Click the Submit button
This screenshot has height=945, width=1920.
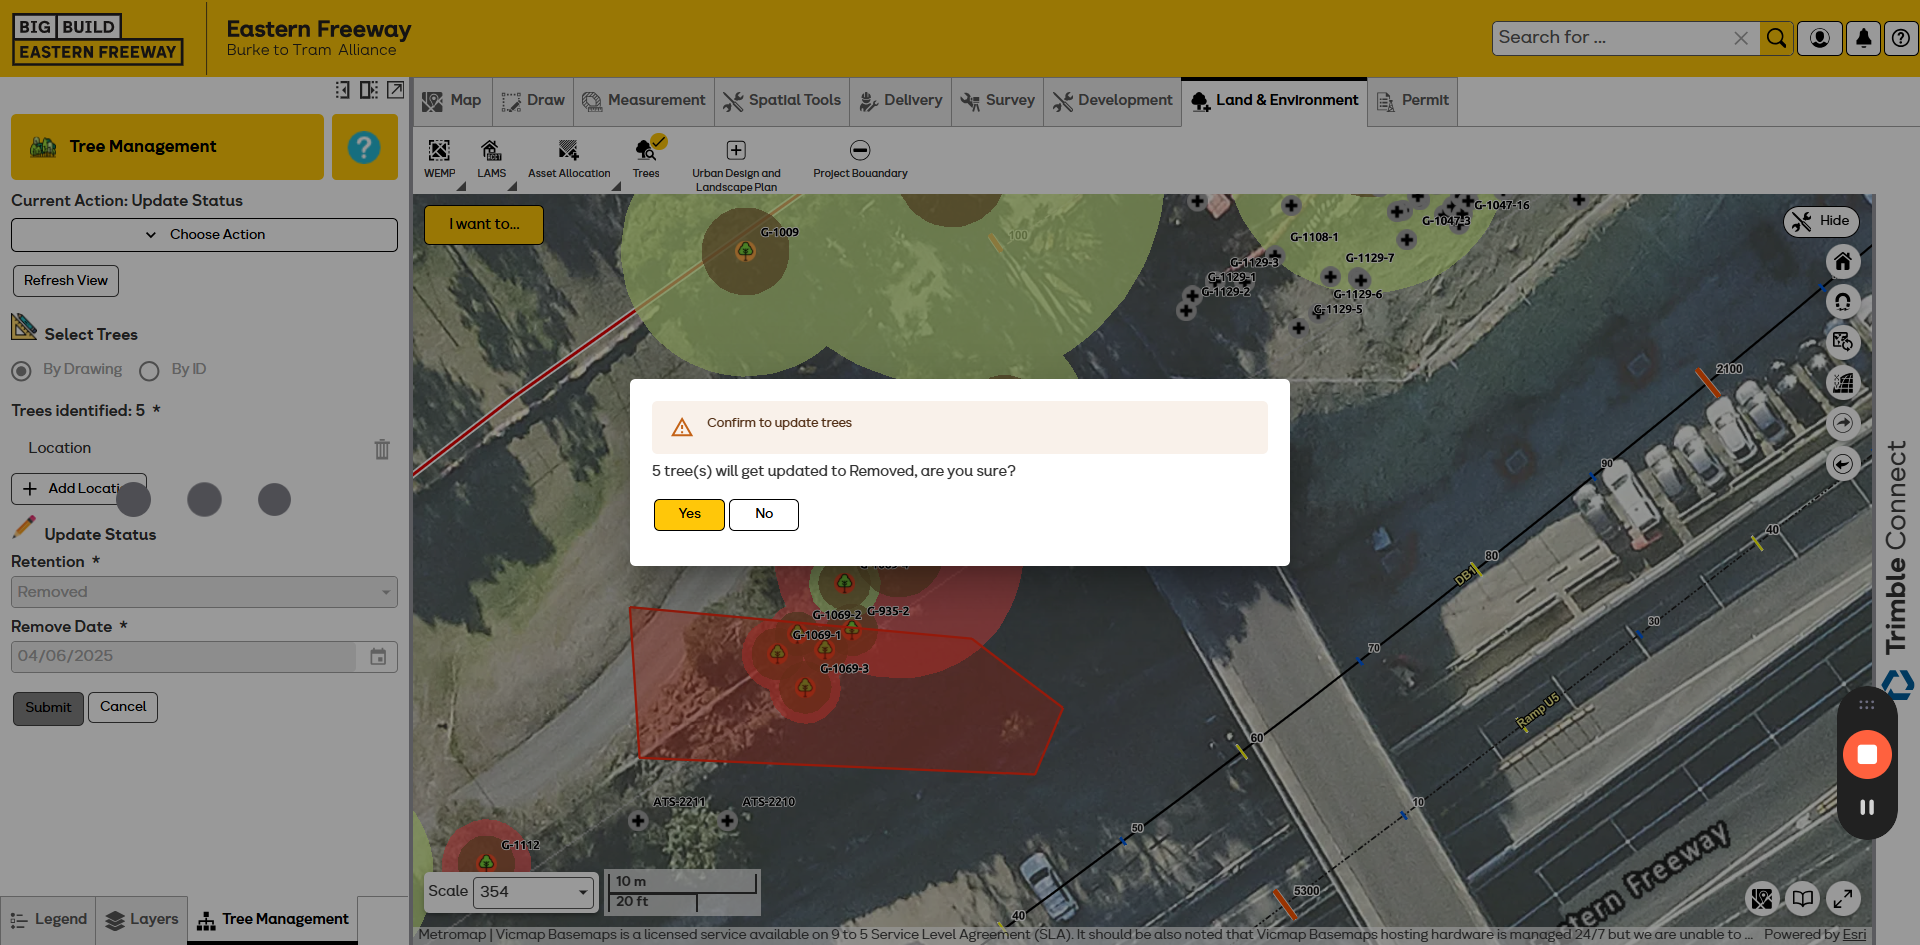point(48,708)
